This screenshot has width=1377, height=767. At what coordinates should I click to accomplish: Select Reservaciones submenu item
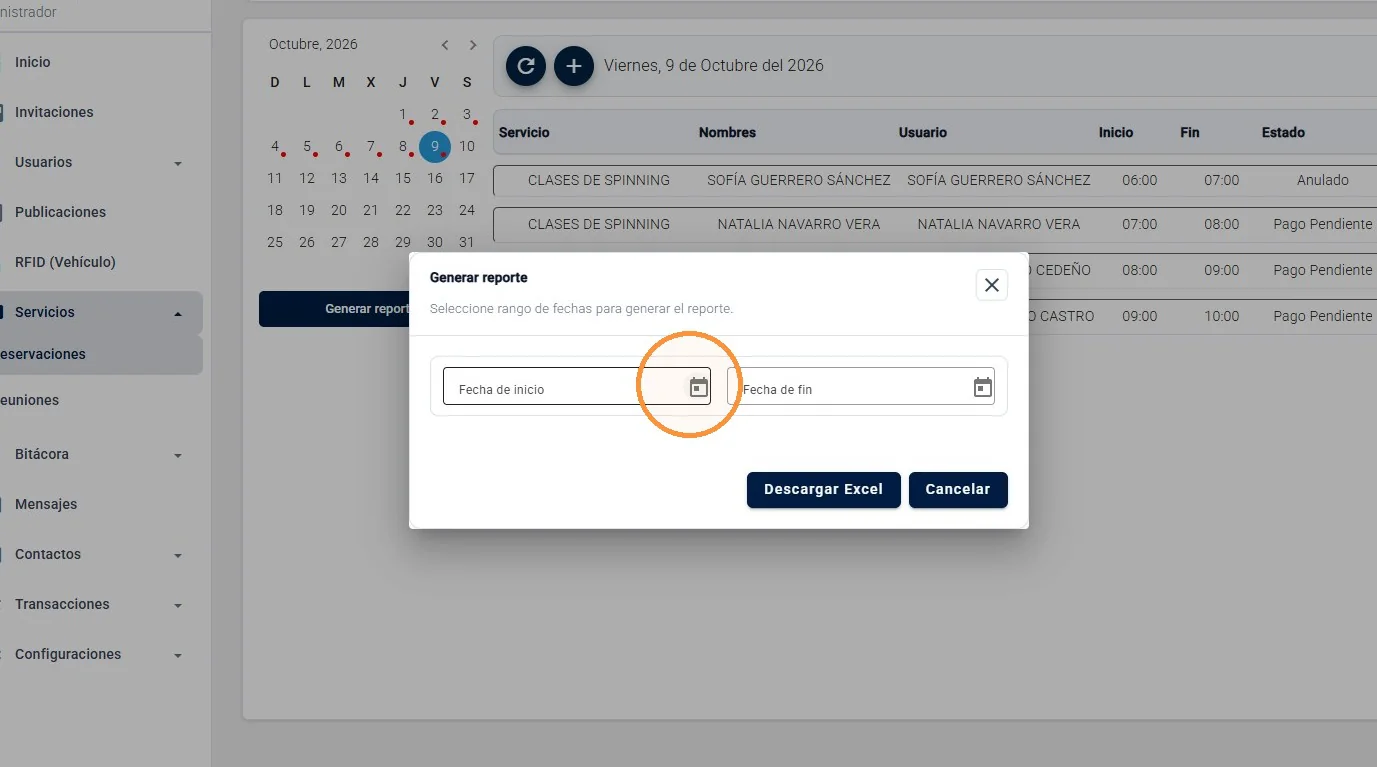point(43,354)
